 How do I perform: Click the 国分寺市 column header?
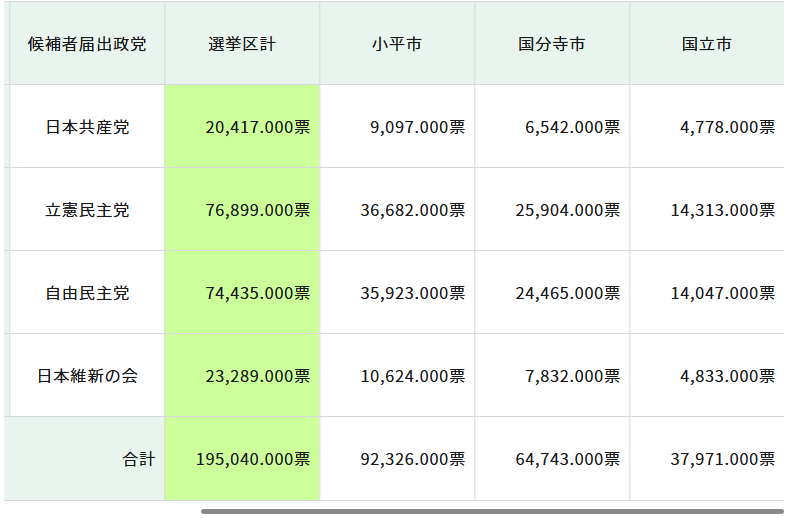[x=552, y=44]
